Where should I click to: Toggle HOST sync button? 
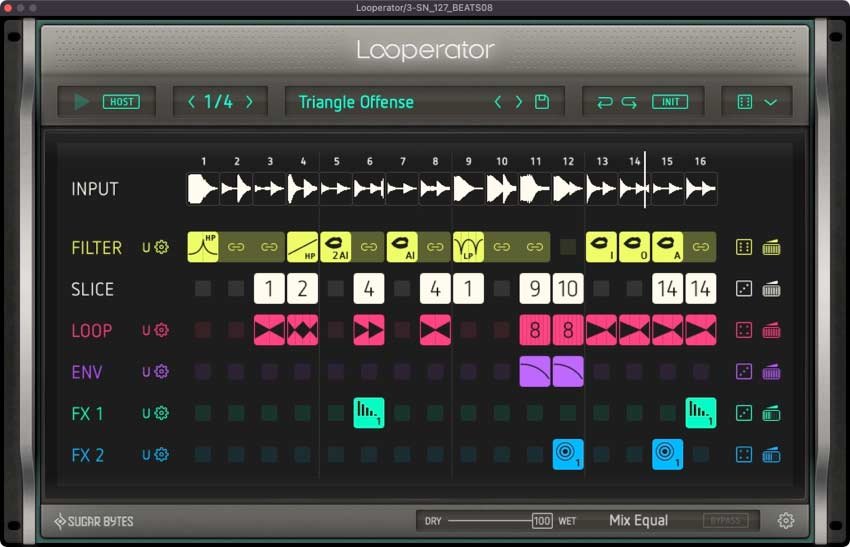(x=121, y=102)
